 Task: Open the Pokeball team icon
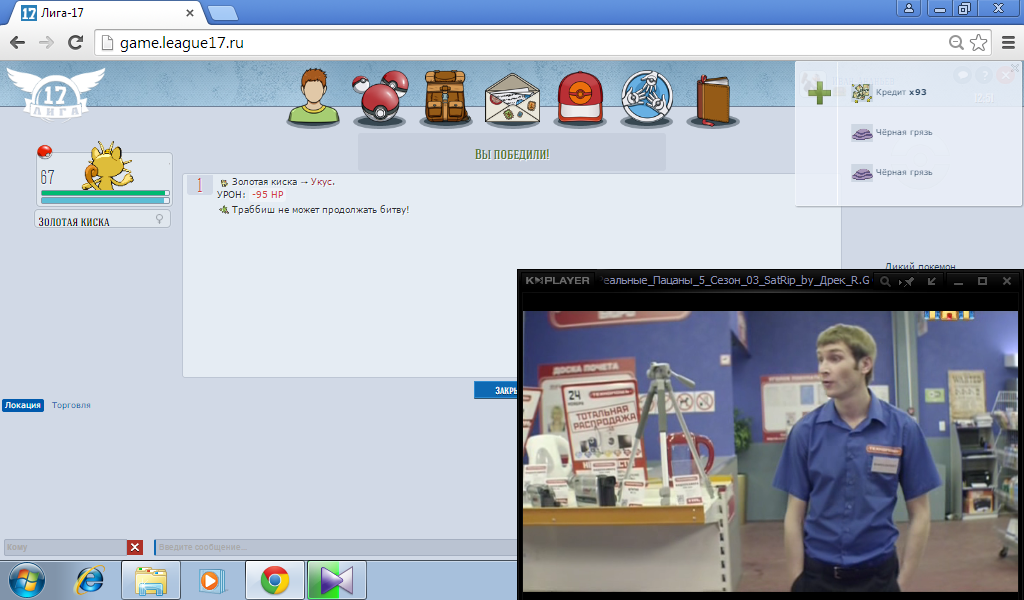pos(381,97)
